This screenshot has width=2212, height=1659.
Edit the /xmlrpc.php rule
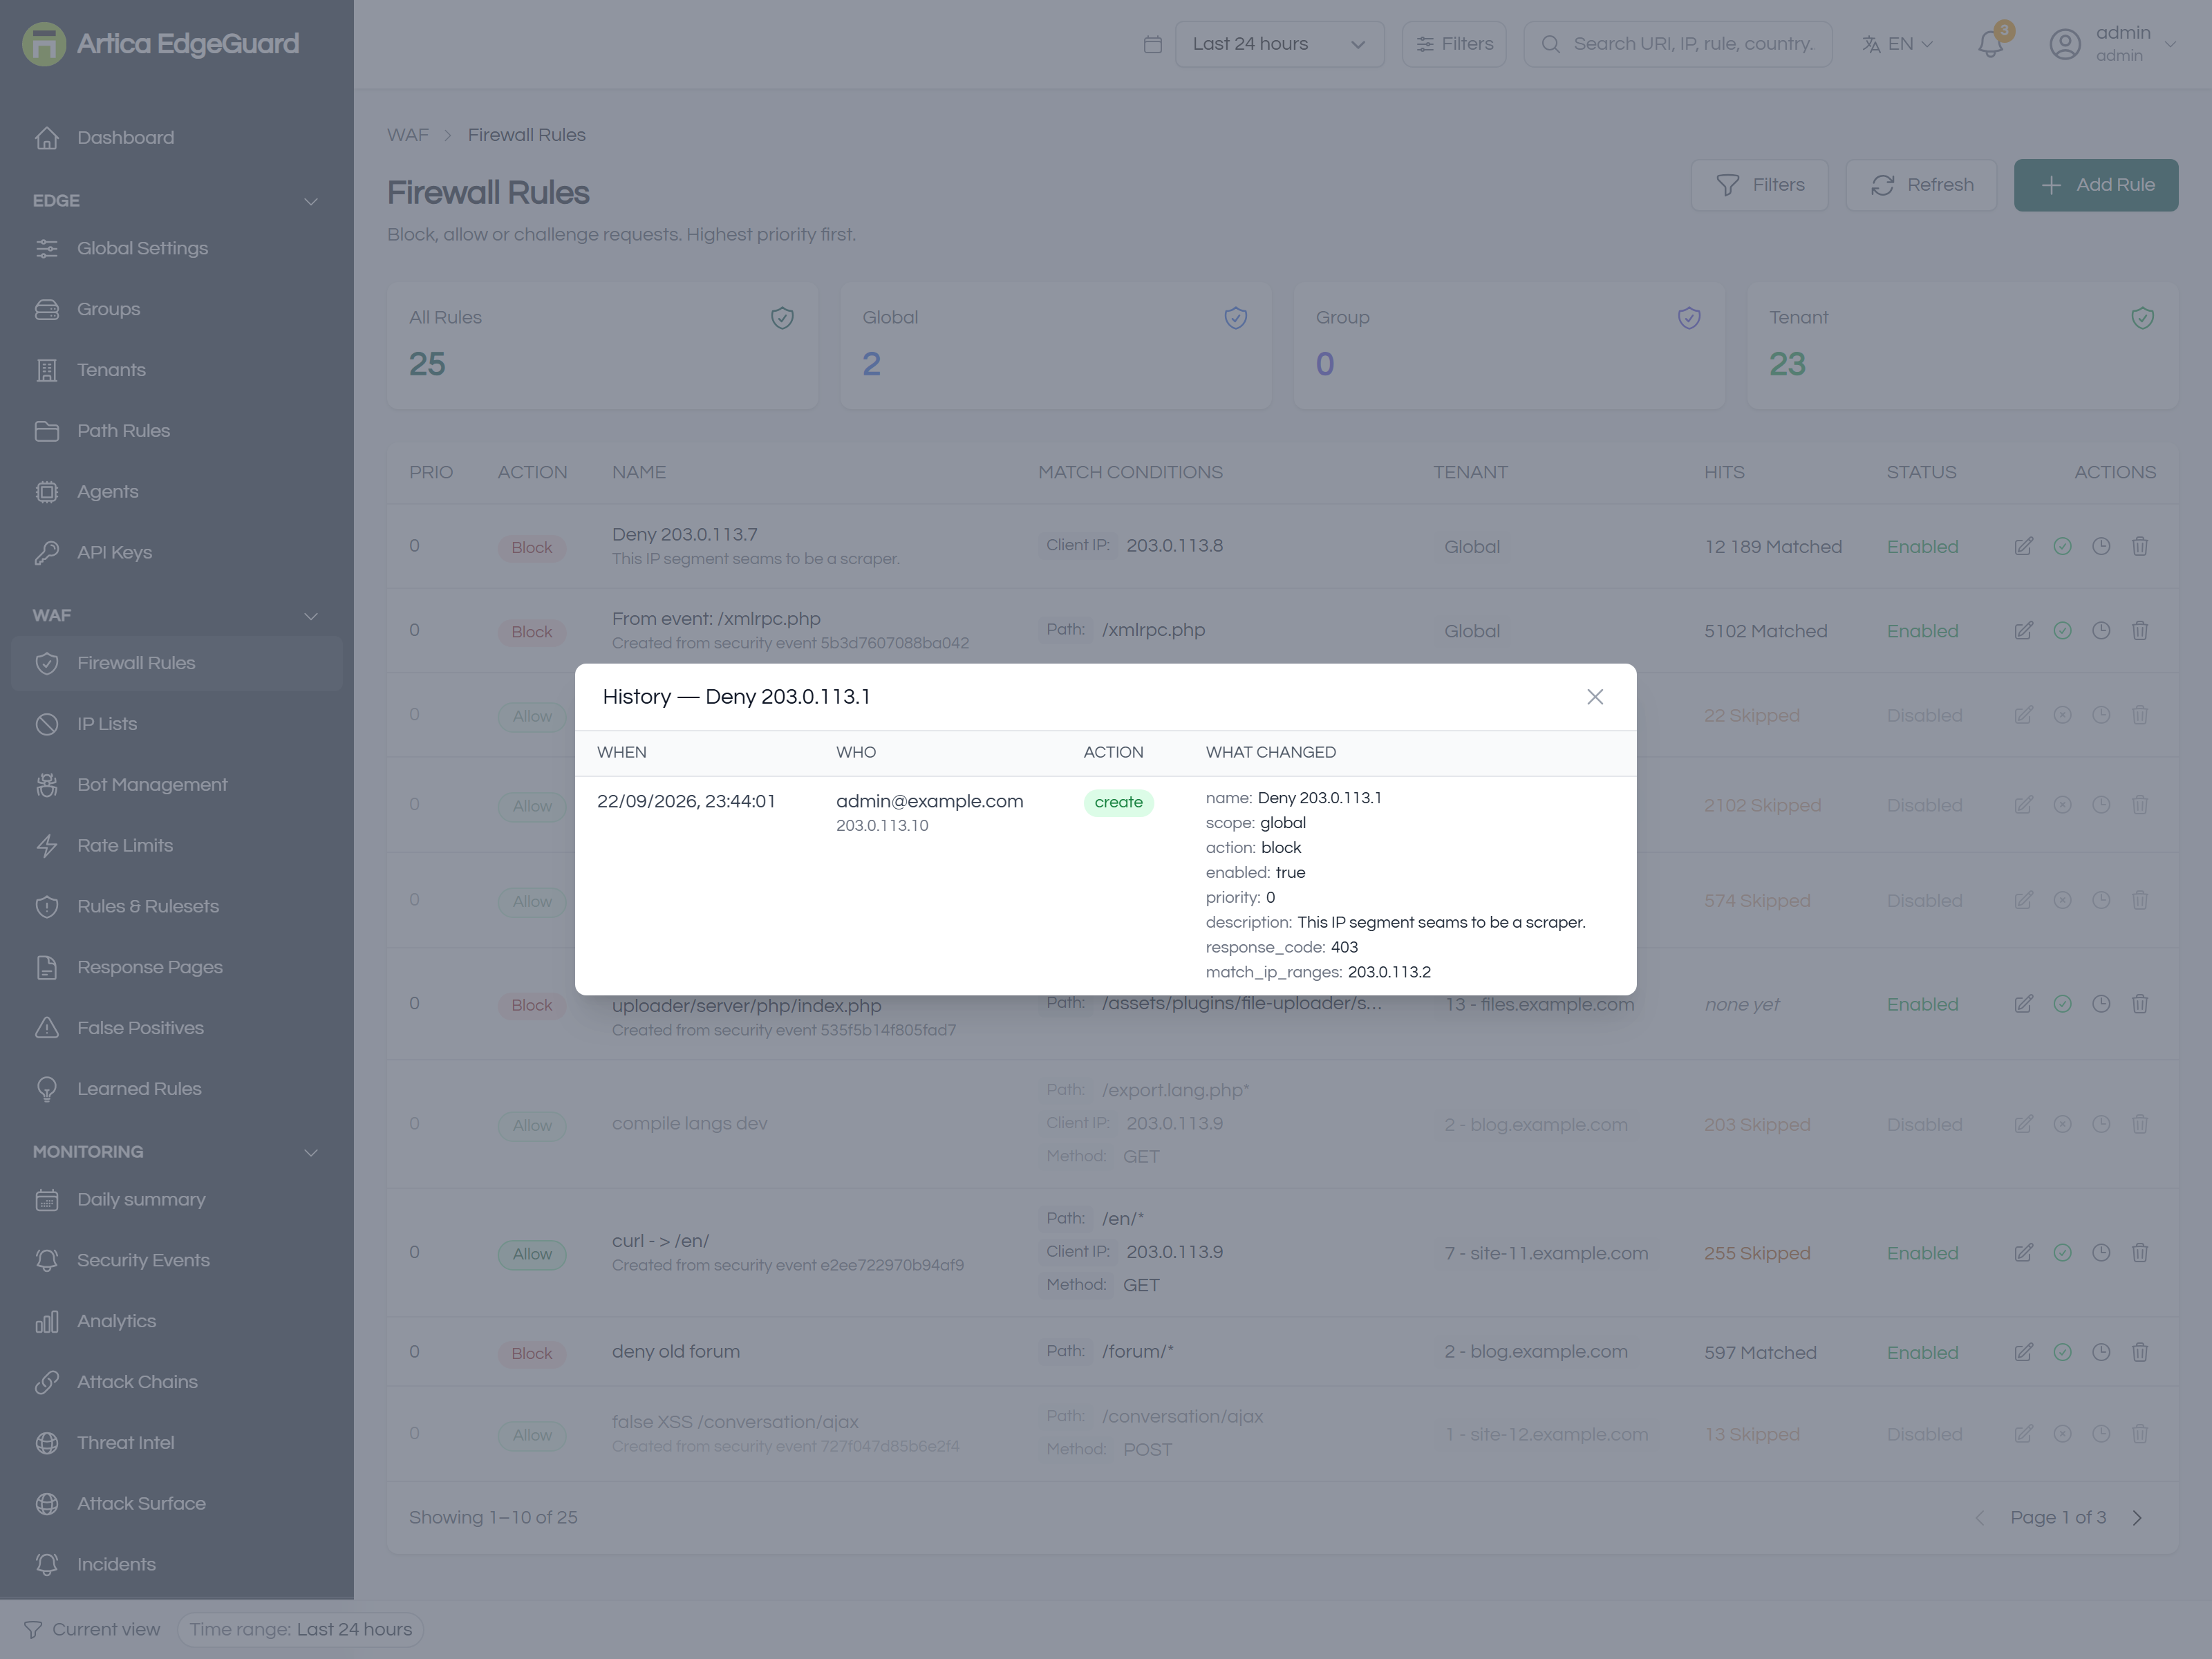point(2023,630)
